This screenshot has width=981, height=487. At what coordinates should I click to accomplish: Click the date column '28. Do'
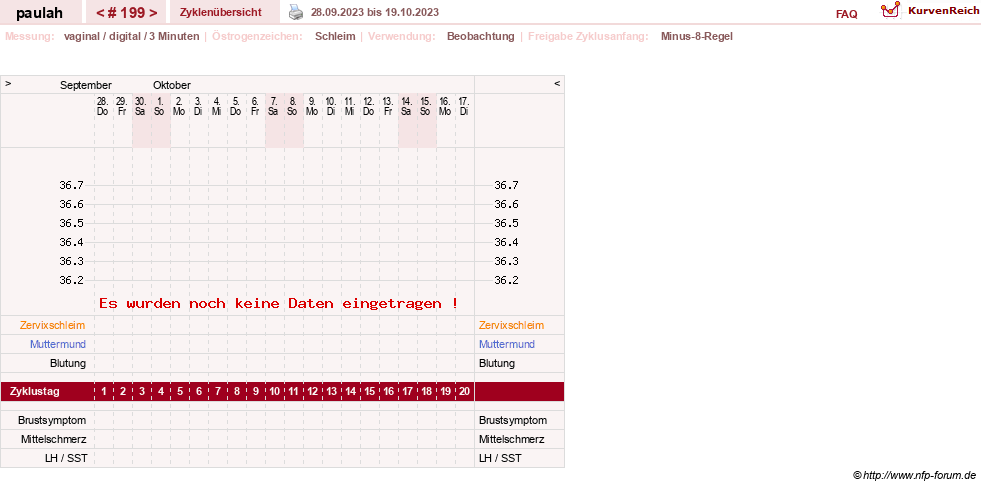103,106
